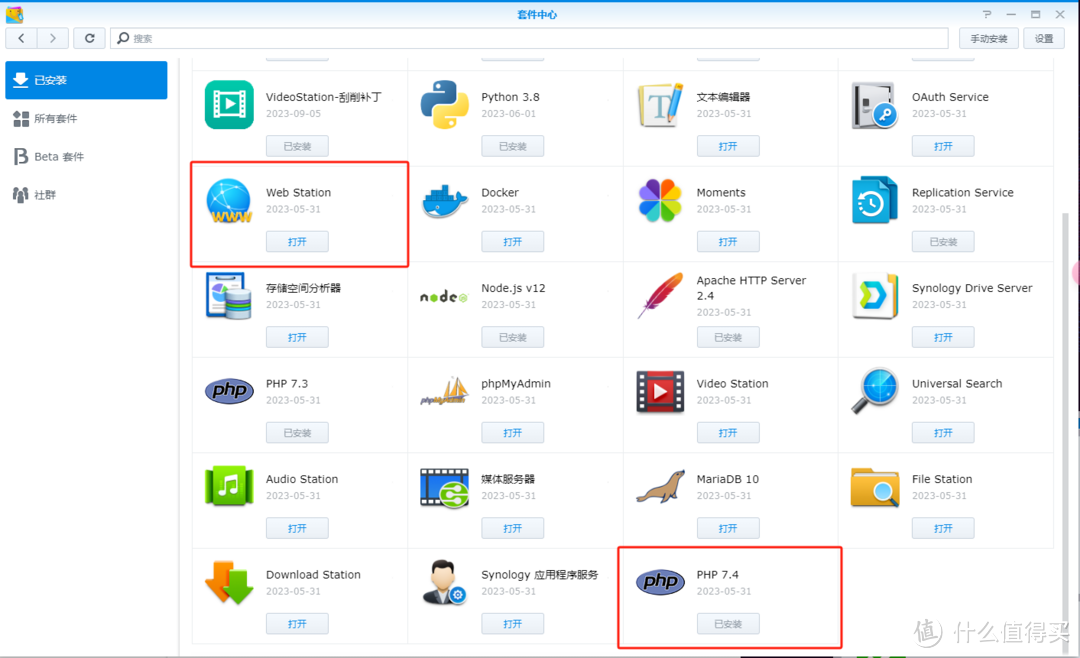Click the Installed button under Replication Service
1080x658 pixels.
pyautogui.click(x=943, y=242)
